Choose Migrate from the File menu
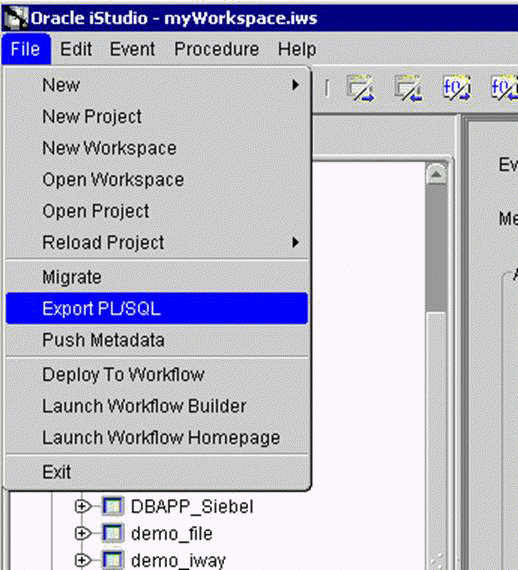The image size is (518, 570). (157, 277)
